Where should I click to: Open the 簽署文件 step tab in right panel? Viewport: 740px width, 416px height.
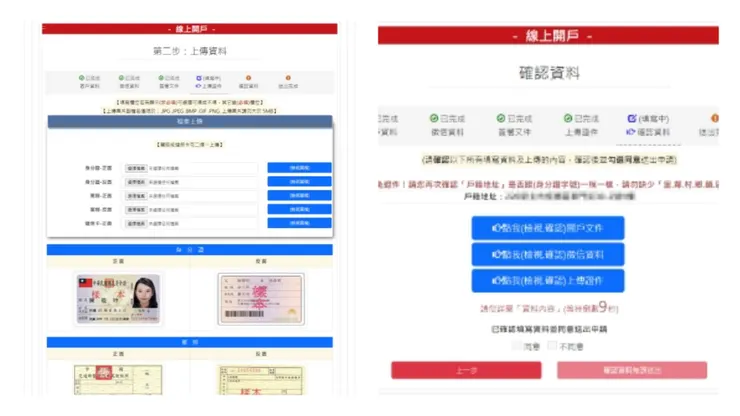point(514,125)
